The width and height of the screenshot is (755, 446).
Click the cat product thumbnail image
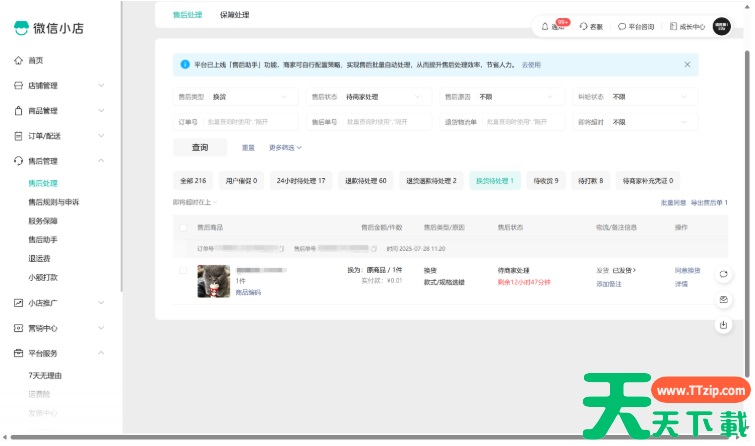point(215,281)
